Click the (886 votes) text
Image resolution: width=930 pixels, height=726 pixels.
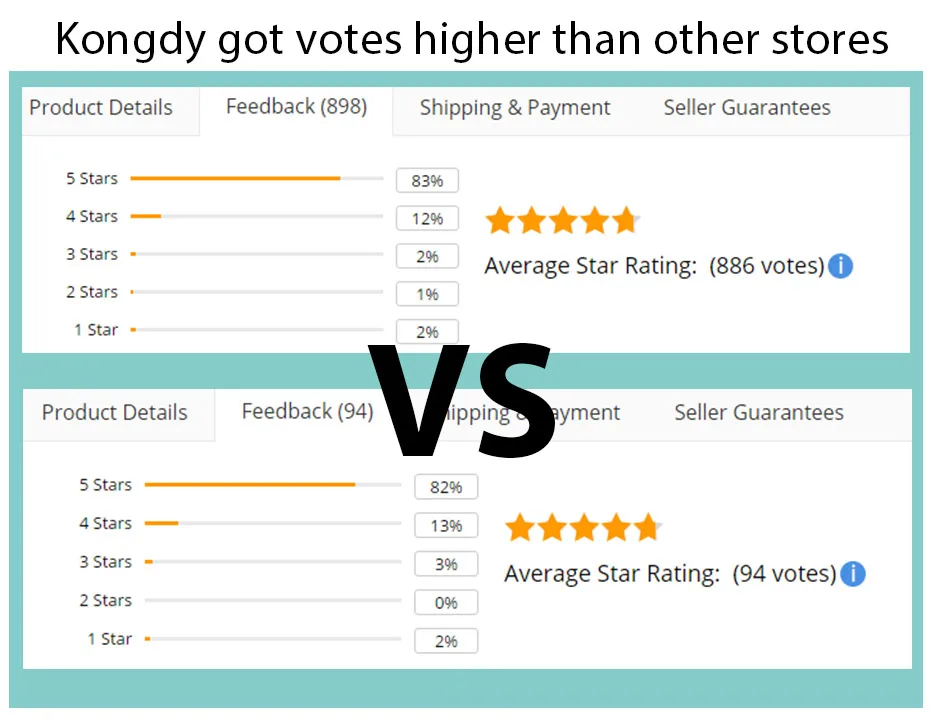[x=767, y=266]
